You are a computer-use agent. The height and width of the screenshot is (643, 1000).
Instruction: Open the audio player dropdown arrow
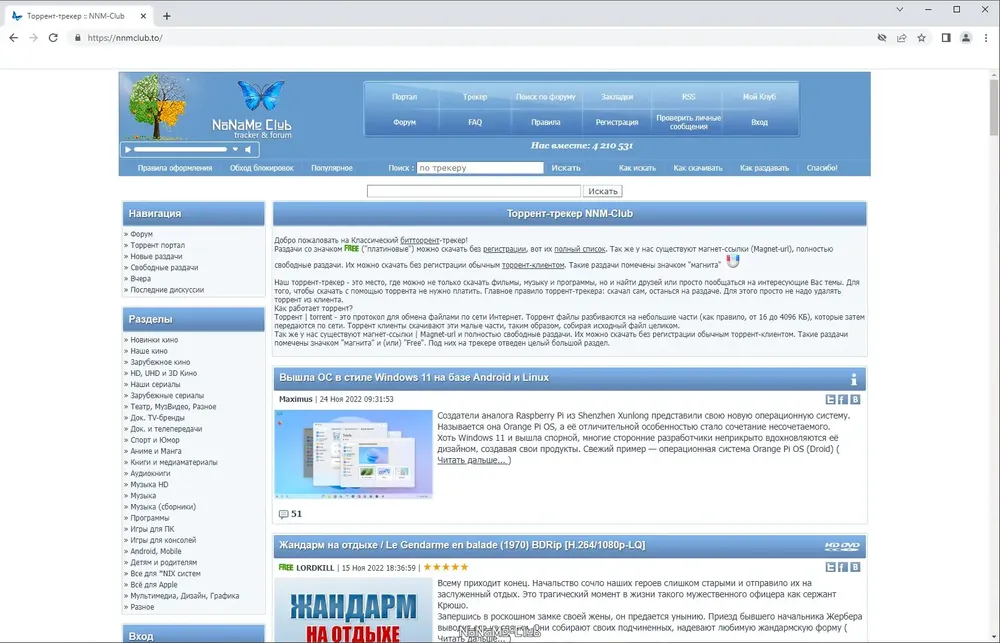coord(235,149)
